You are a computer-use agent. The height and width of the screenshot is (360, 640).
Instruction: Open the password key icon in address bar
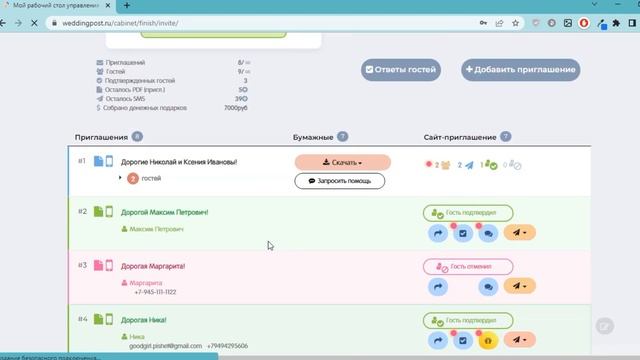[483, 23]
